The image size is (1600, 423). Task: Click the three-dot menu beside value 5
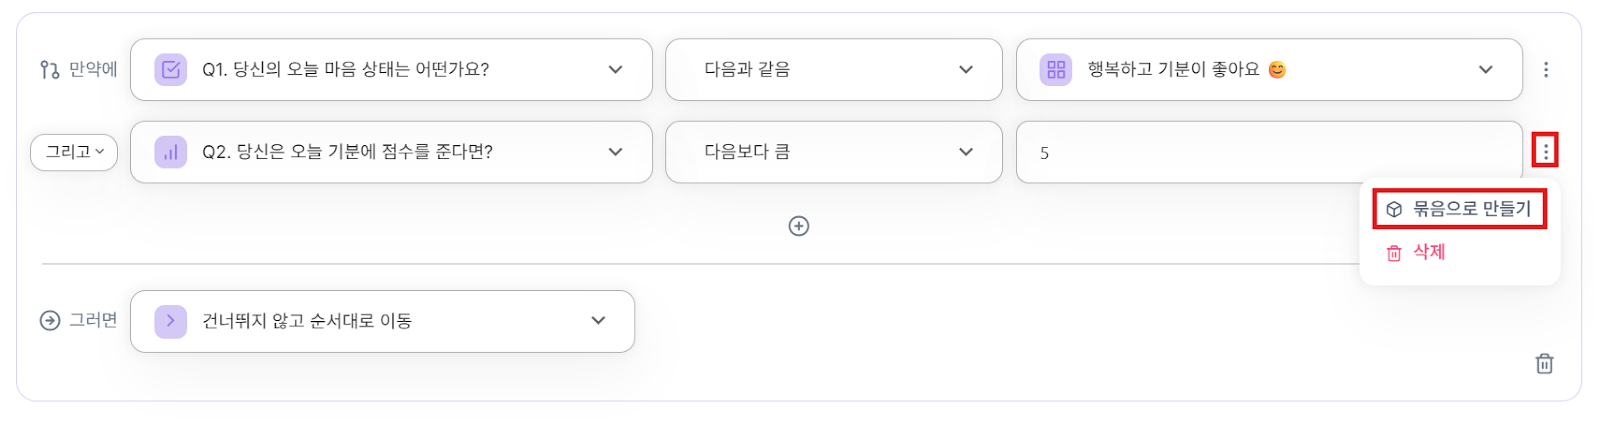pyautogui.click(x=1545, y=152)
